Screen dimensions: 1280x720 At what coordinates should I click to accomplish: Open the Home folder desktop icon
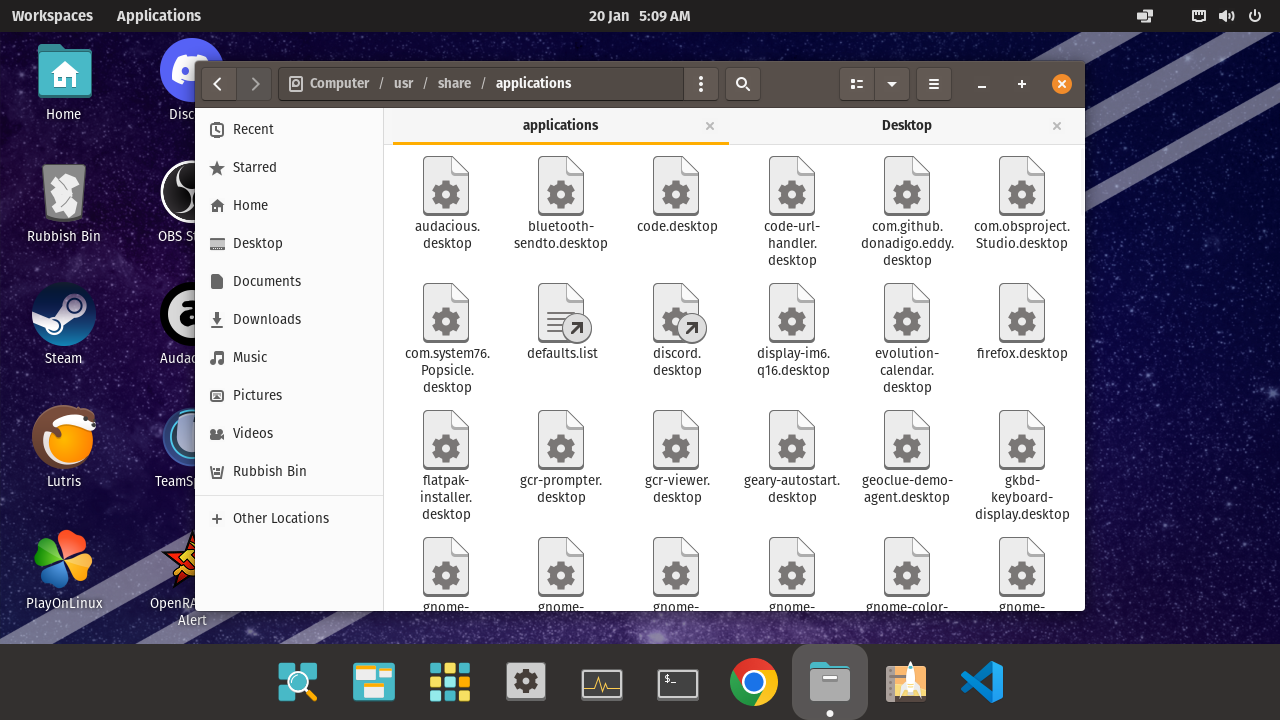[x=64, y=82]
